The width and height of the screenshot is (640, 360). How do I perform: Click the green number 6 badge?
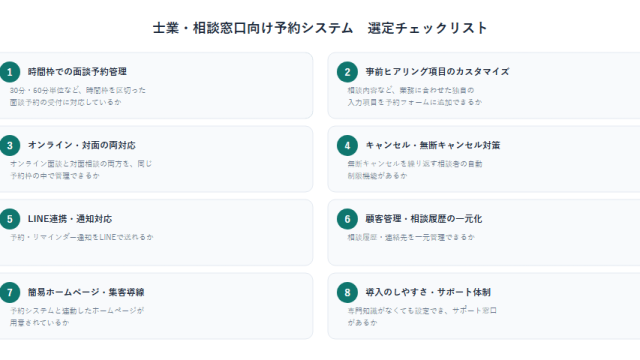[347, 219]
